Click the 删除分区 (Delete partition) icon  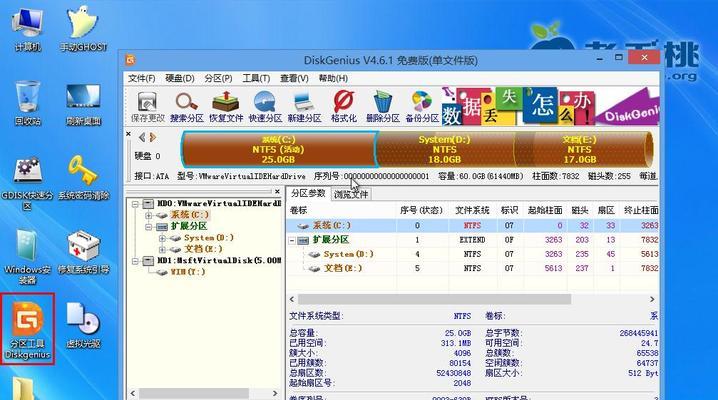[x=383, y=107]
